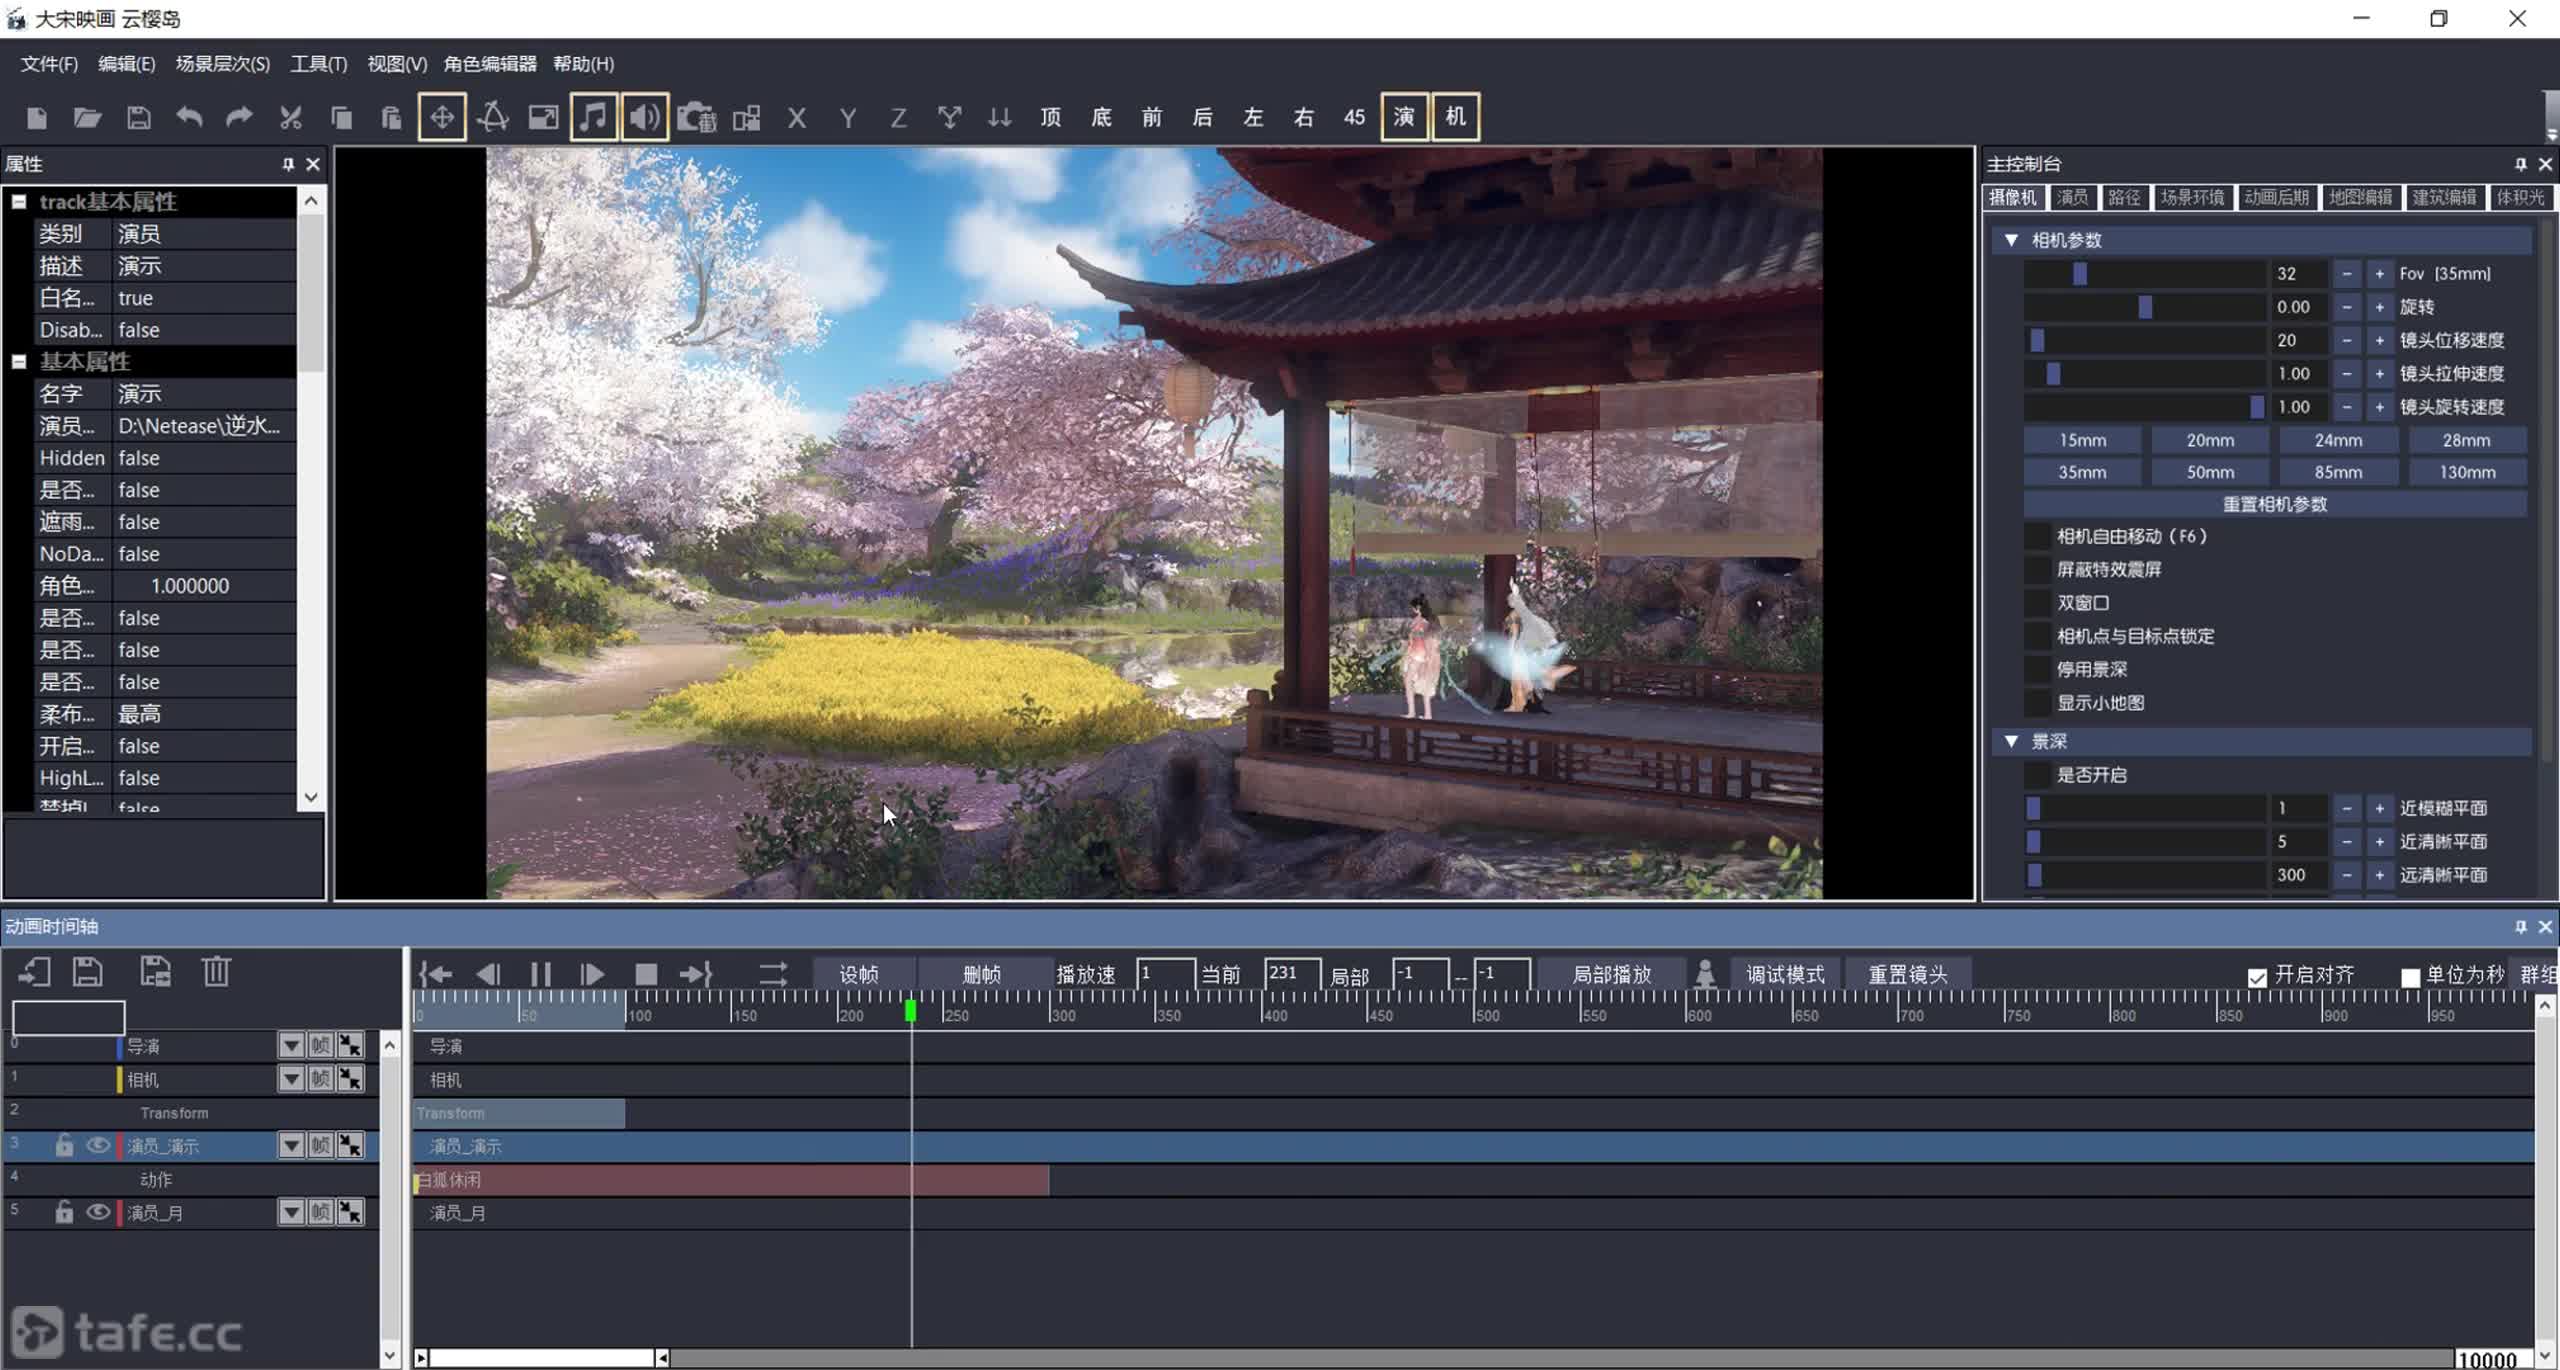Lock to Y axis
Image resolution: width=2560 pixels, height=1370 pixels.
tap(848, 118)
